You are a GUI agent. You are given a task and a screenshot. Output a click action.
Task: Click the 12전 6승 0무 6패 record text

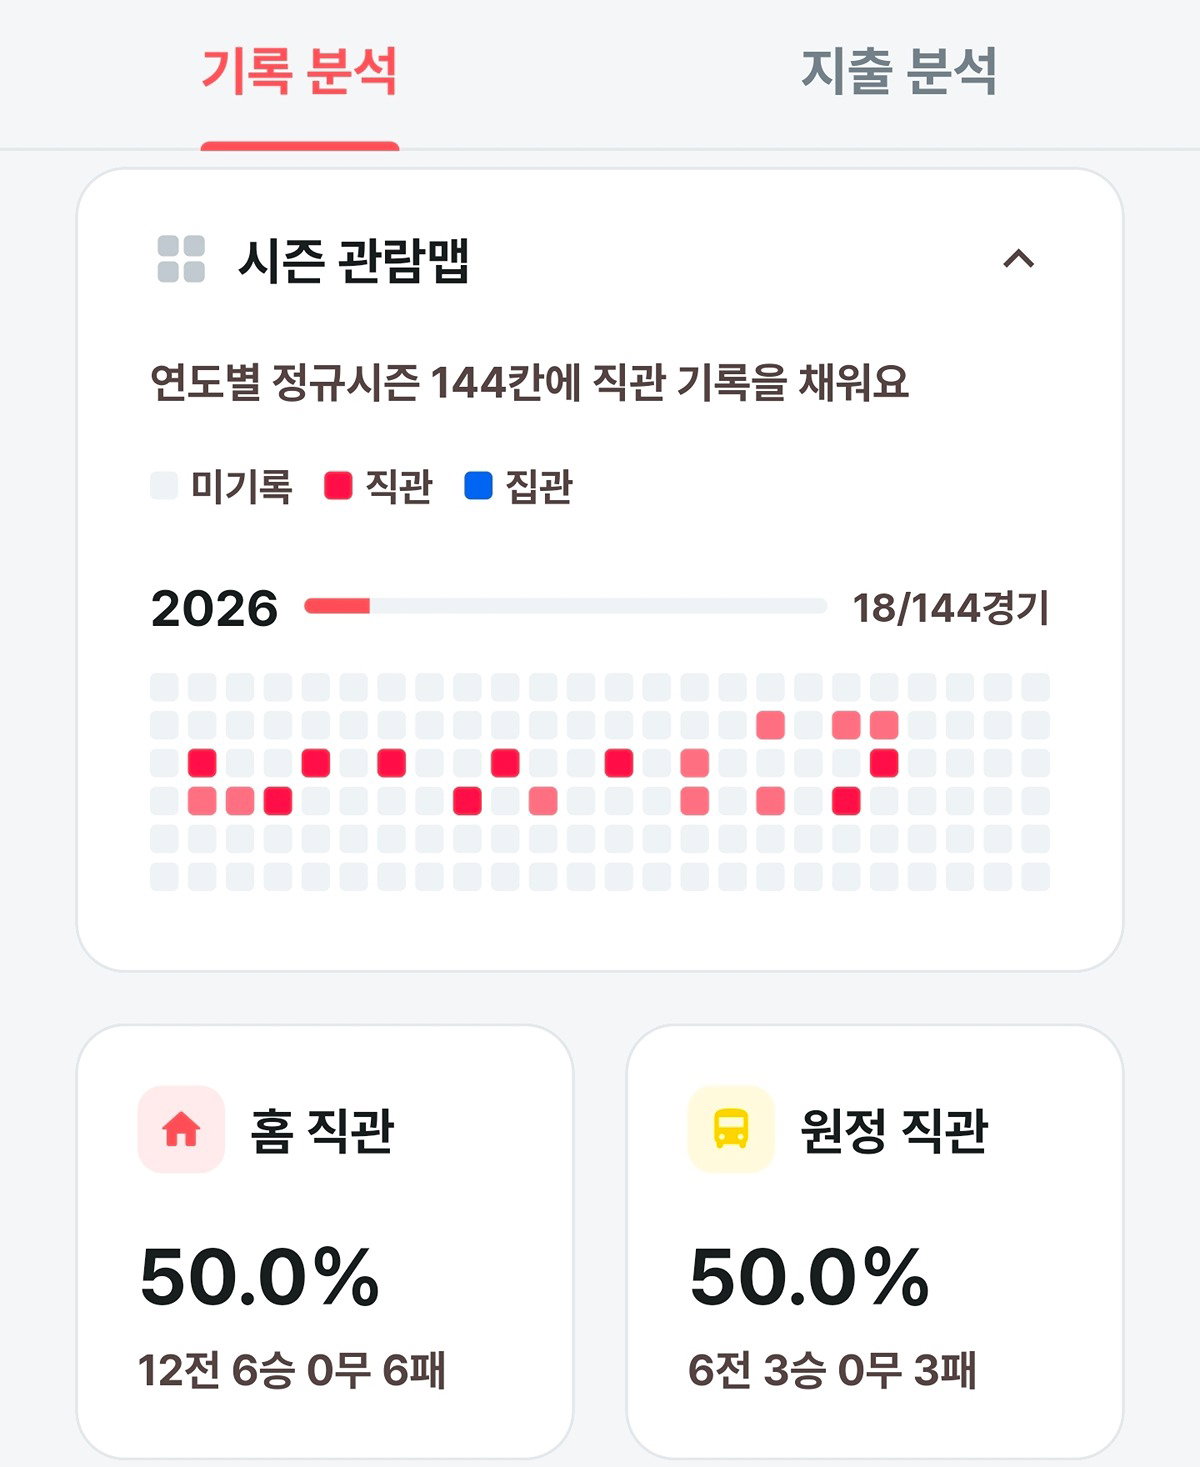(x=292, y=1370)
